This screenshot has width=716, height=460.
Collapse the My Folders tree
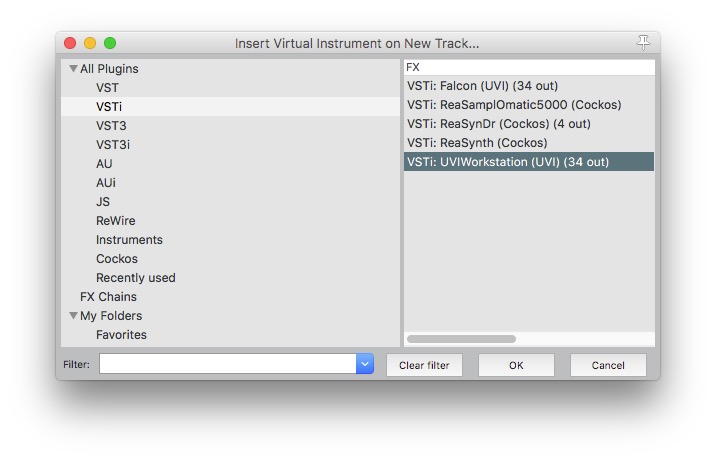pos(73,316)
